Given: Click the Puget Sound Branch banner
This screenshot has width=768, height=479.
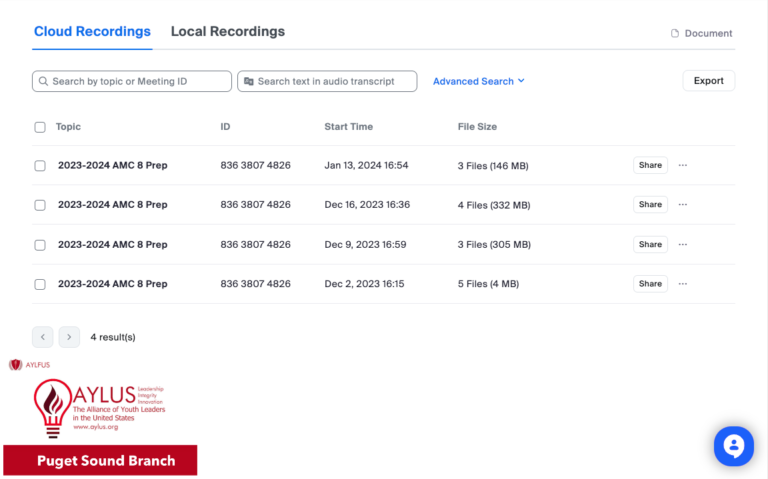Looking at the screenshot, I should tap(100, 460).
